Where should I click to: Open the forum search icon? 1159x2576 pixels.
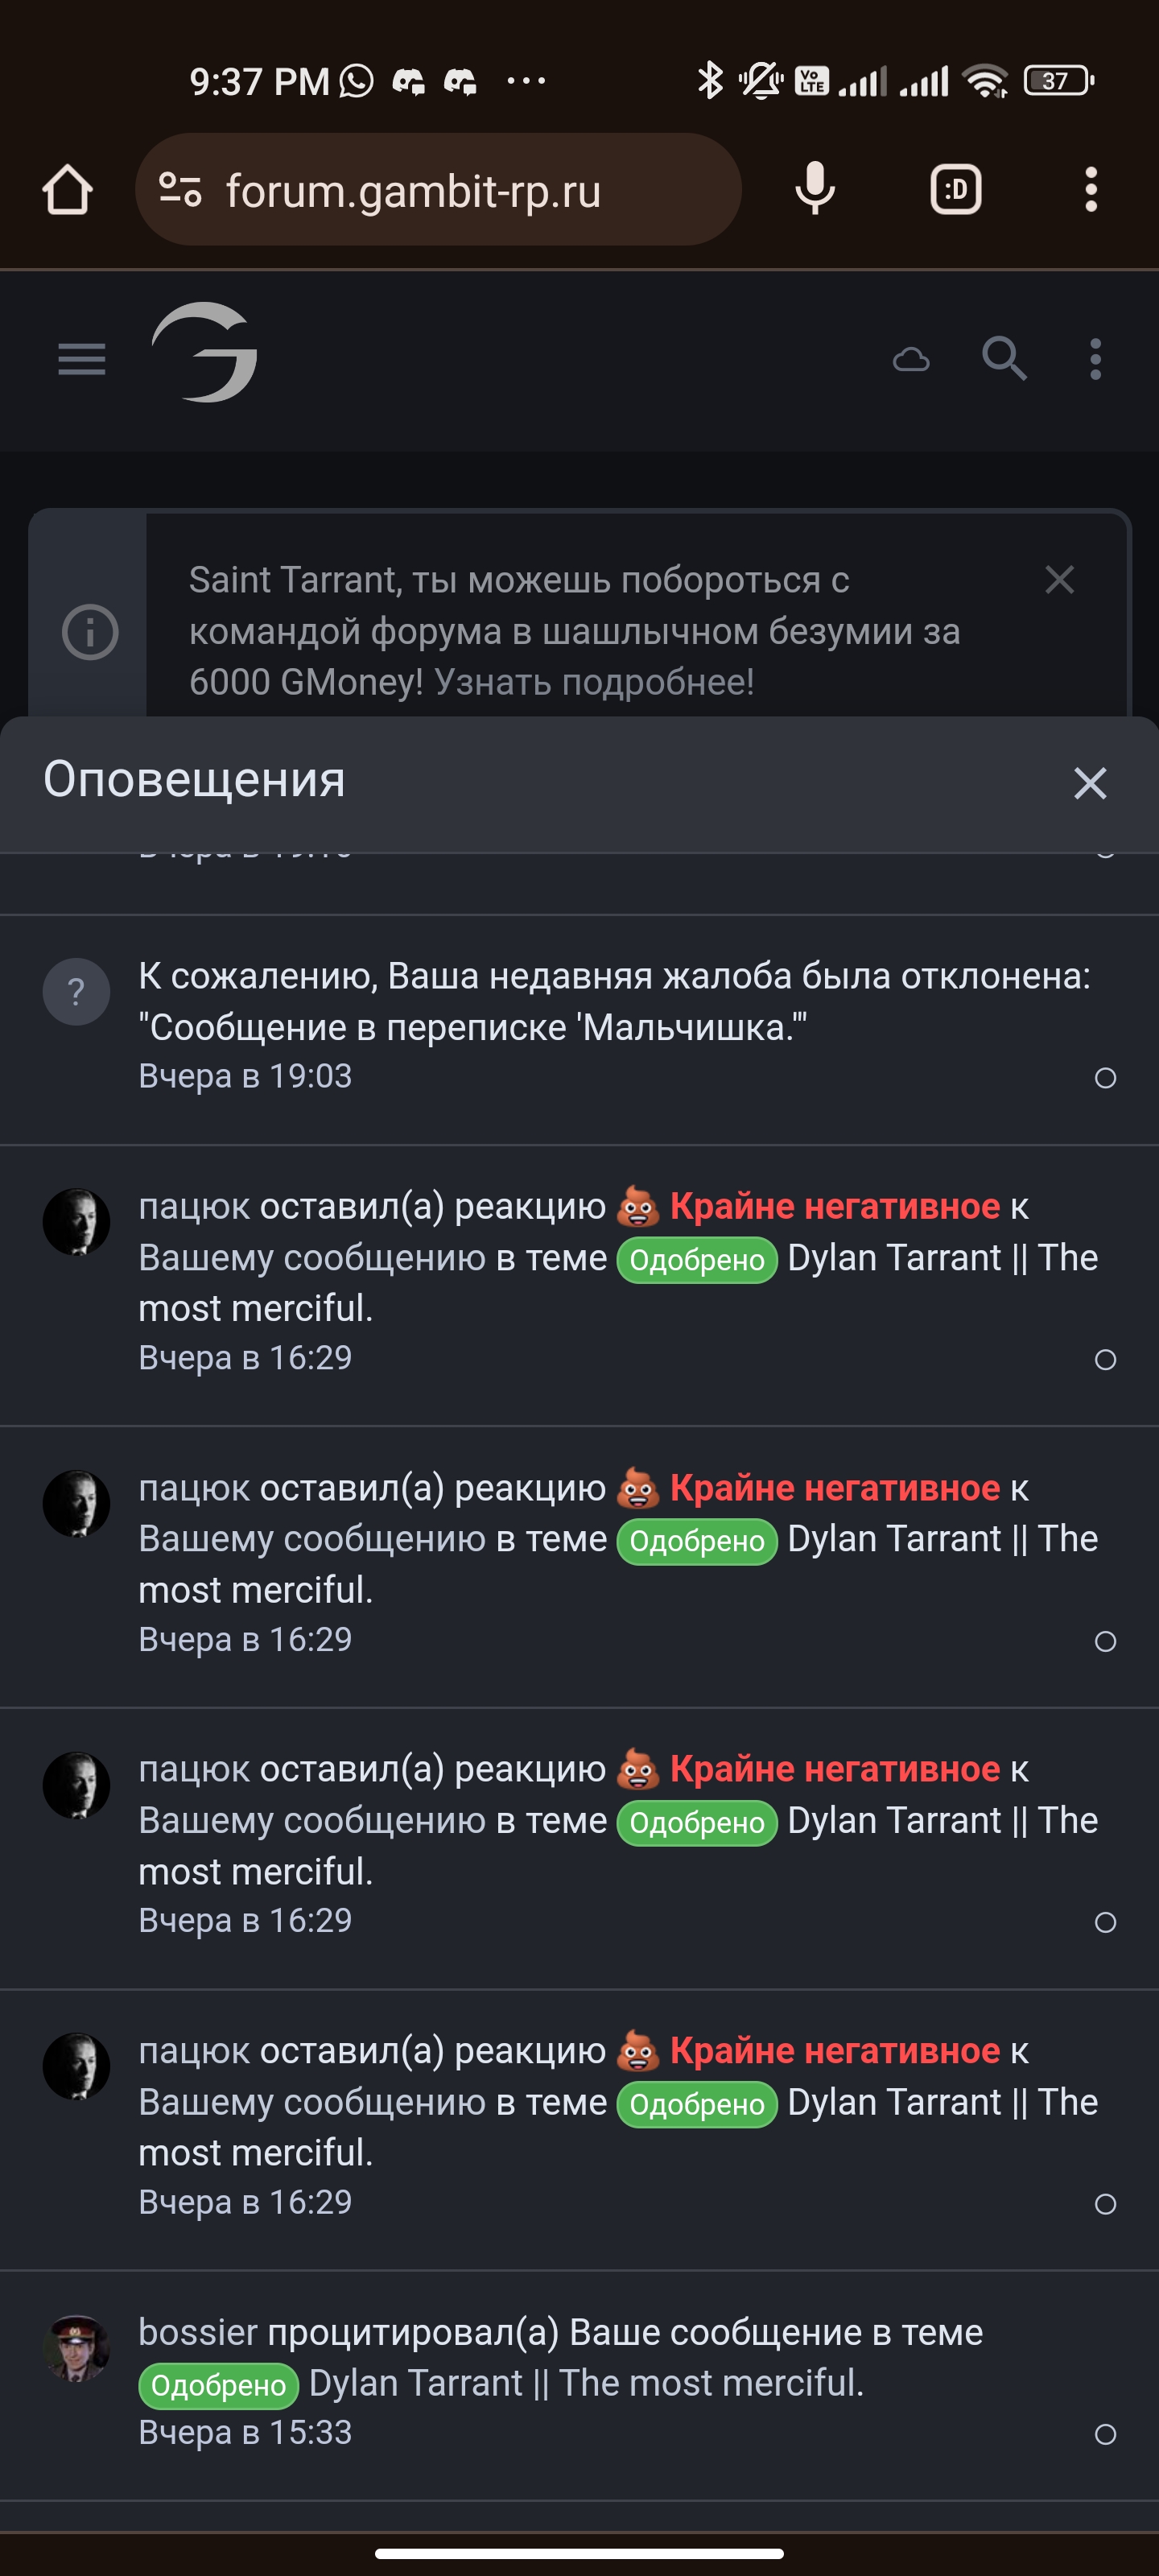pyautogui.click(x=1004, y=359)
